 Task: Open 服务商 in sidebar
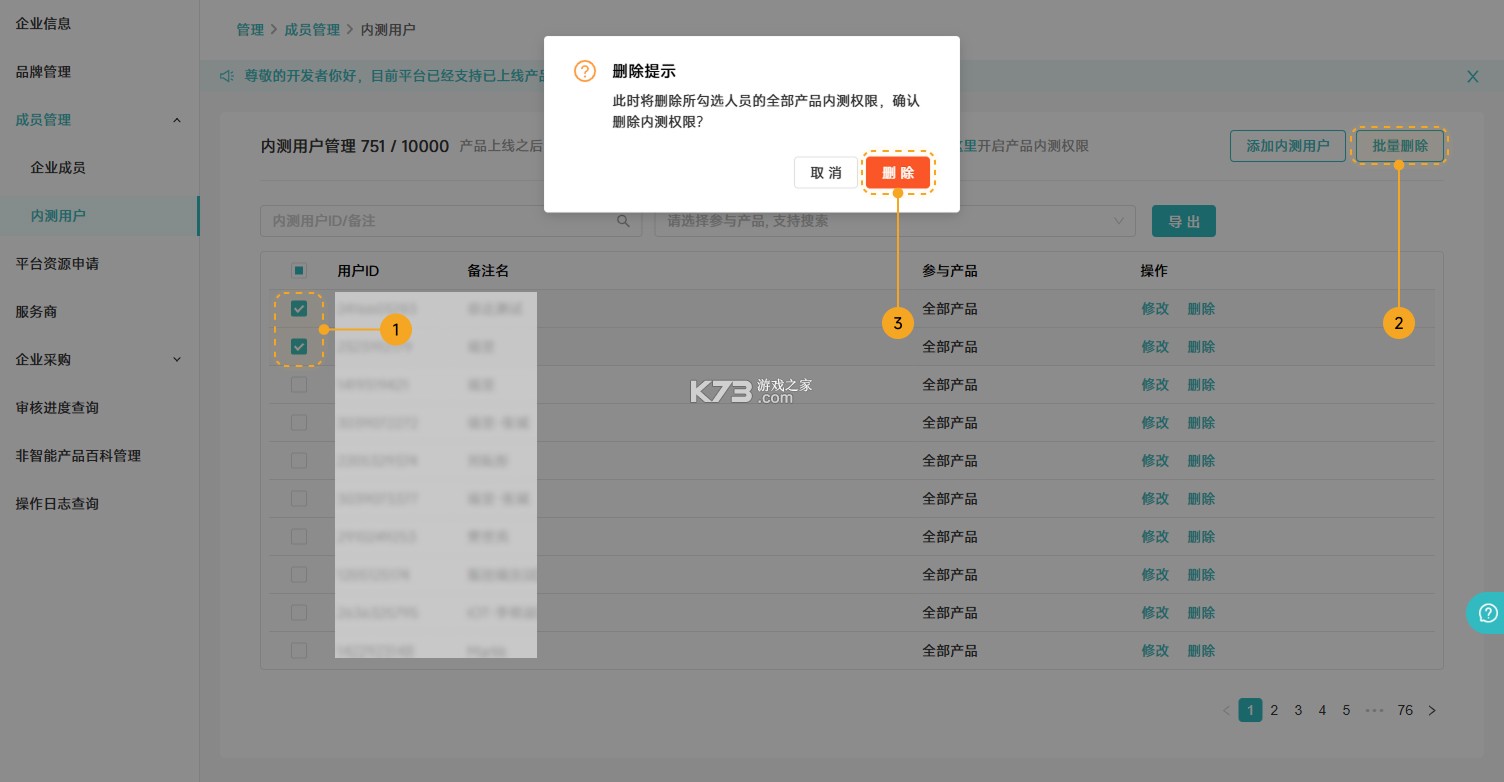tap(36, 312)
